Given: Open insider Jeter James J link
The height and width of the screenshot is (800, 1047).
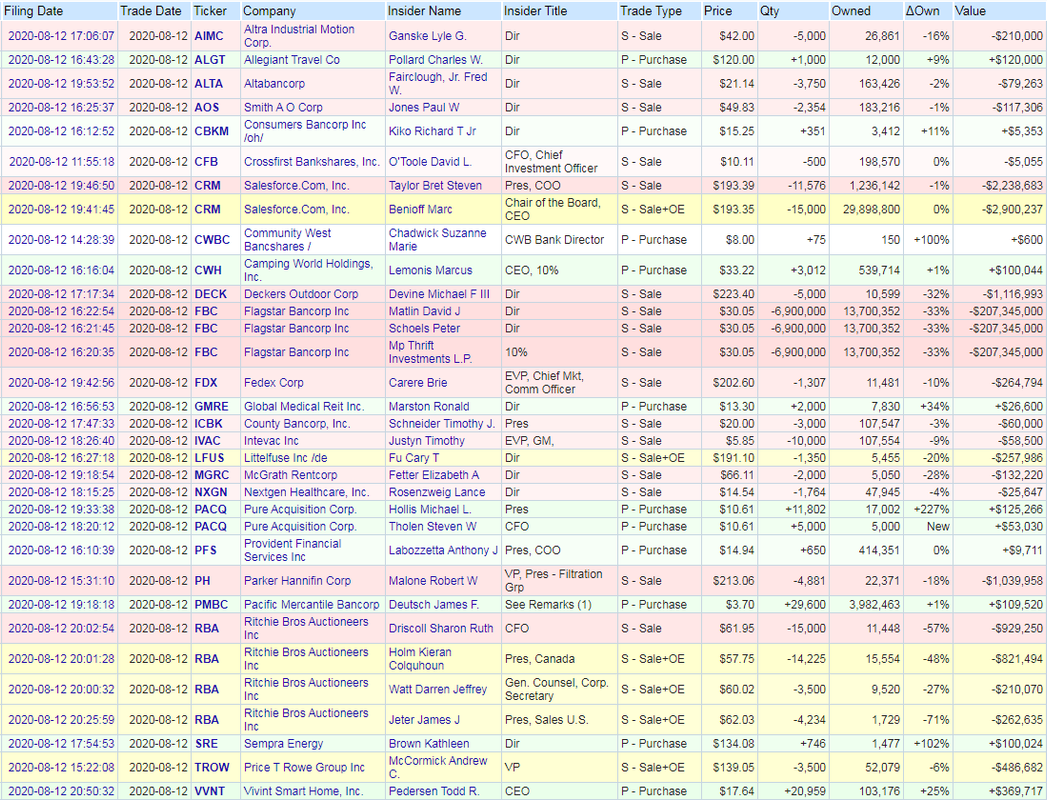Looking at the screenshot, I should pyautogui.click(x=424, y=721).
